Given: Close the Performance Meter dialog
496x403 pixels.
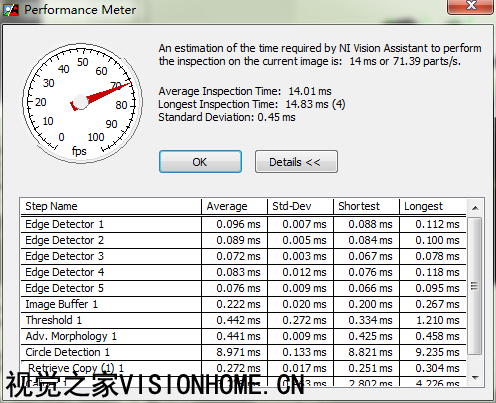Looking at the screenshot, I should click(x=470, y=6).
